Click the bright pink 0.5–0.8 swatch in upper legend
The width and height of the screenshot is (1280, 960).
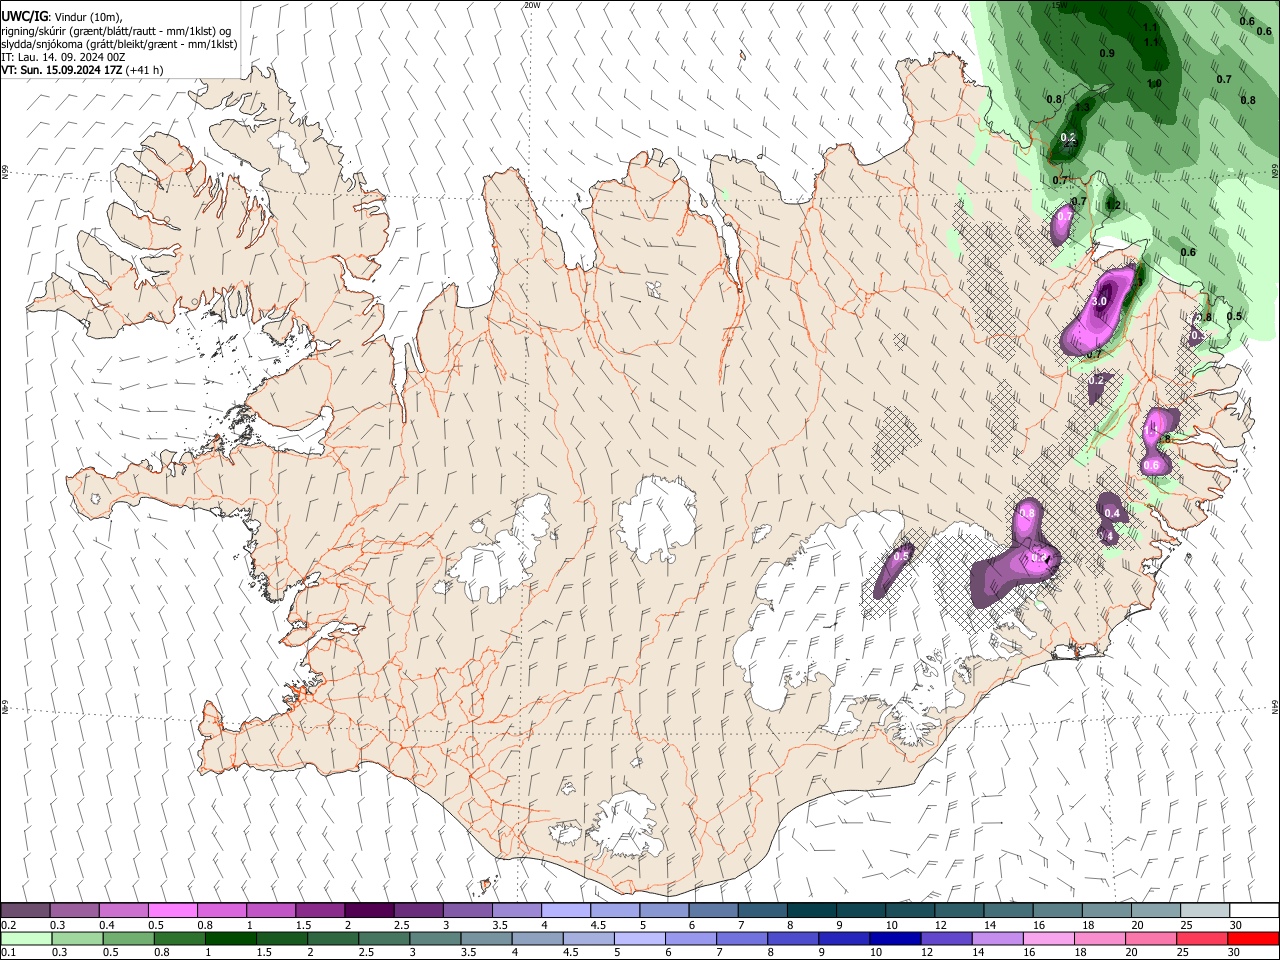173,911
